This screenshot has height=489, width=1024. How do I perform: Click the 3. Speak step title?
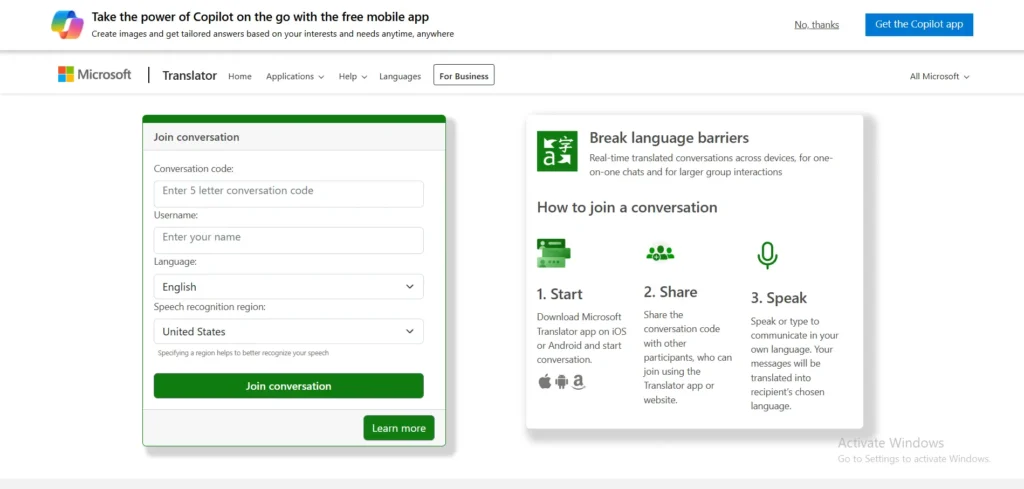[778, 298]
